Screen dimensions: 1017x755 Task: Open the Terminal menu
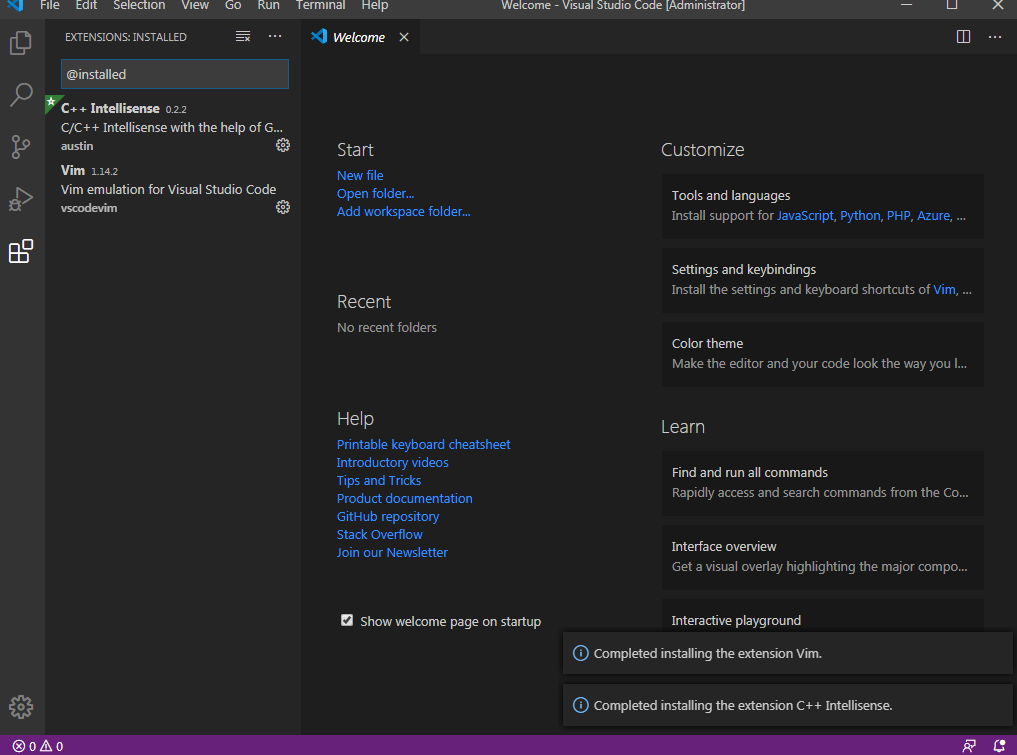[320, 5]
